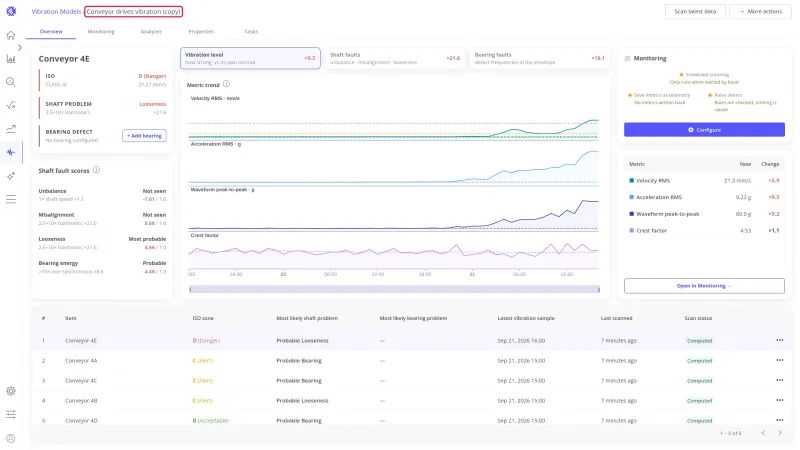Screen dimensions: 800x450
Task: Open the bar chart dashboards sidebar icon
Action: [11, 59]
